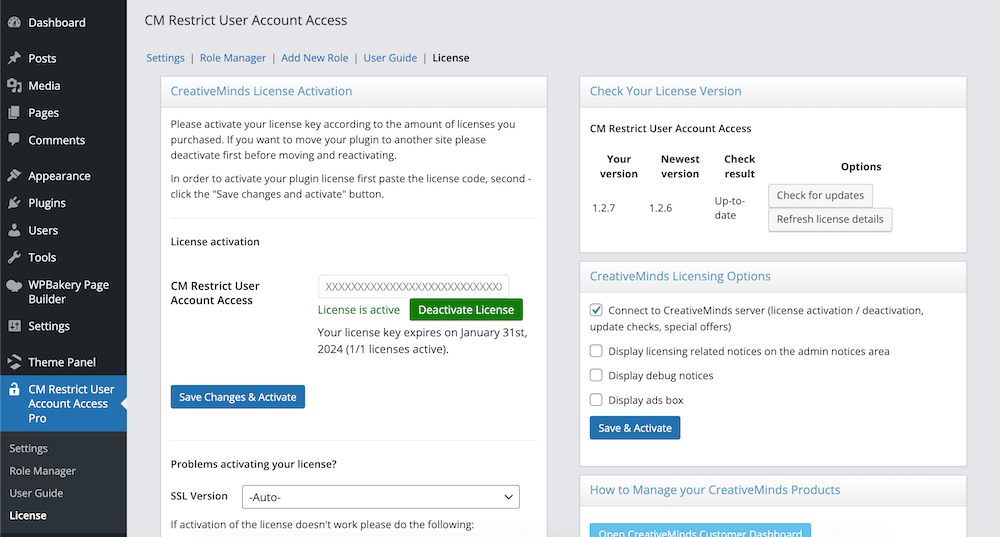Click the Plugins plug icon
The height and width of the screenshot is (537, 1000).
(x=14, y=203)
